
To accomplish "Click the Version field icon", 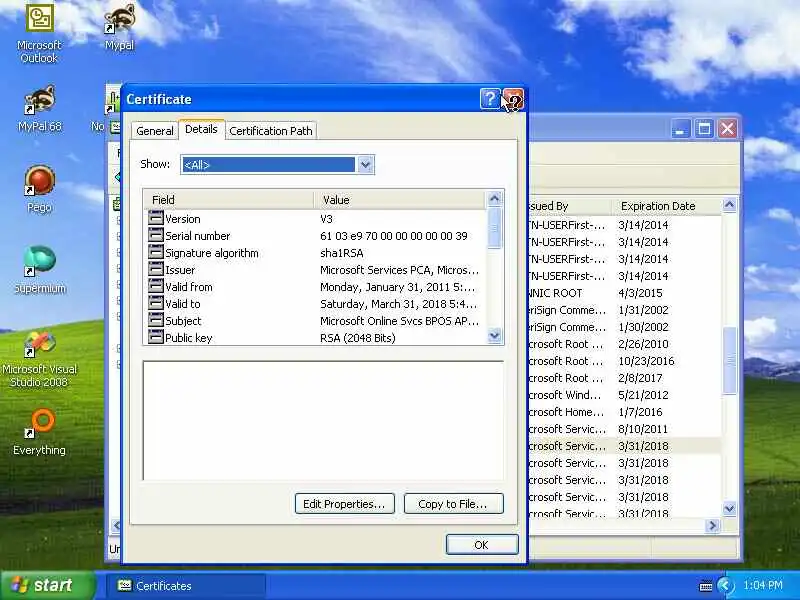I will pyautogui.click(x=156, y=218).
